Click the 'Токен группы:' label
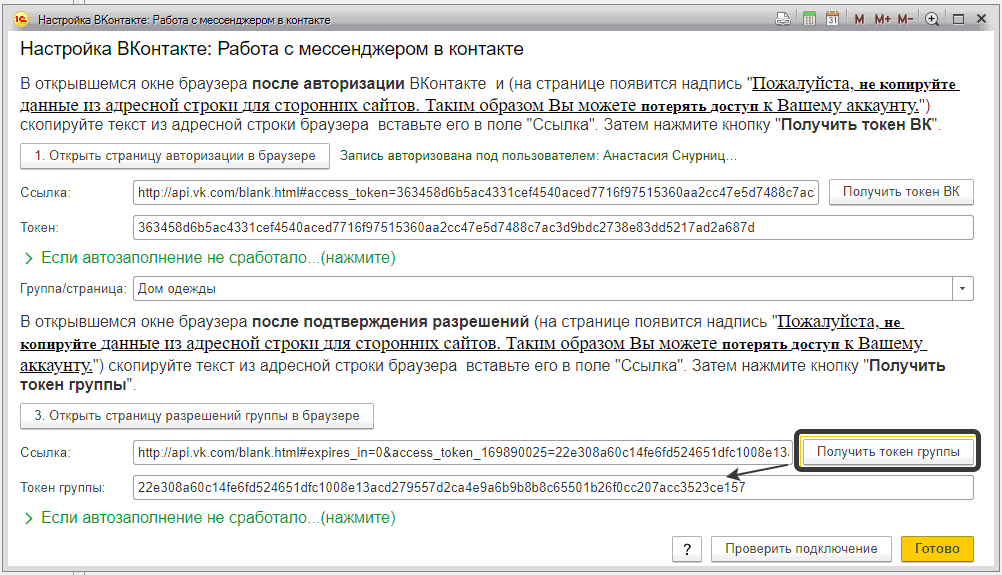The image size is (1002, 575). 63,488
